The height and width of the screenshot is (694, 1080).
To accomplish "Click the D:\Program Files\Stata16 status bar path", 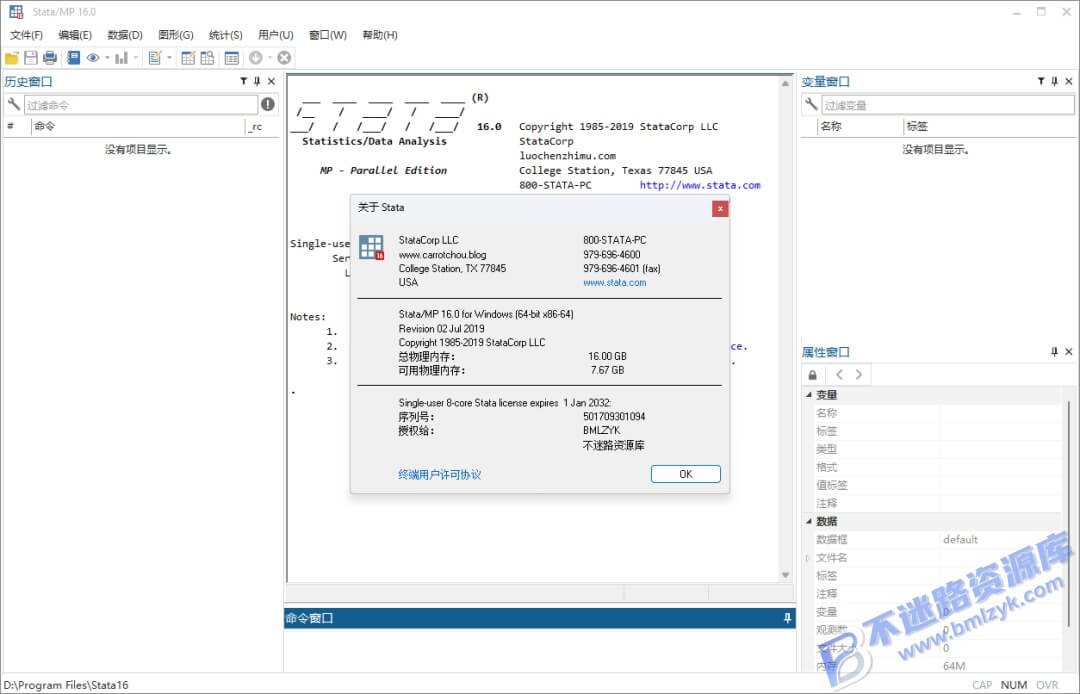I will (66, 685).
